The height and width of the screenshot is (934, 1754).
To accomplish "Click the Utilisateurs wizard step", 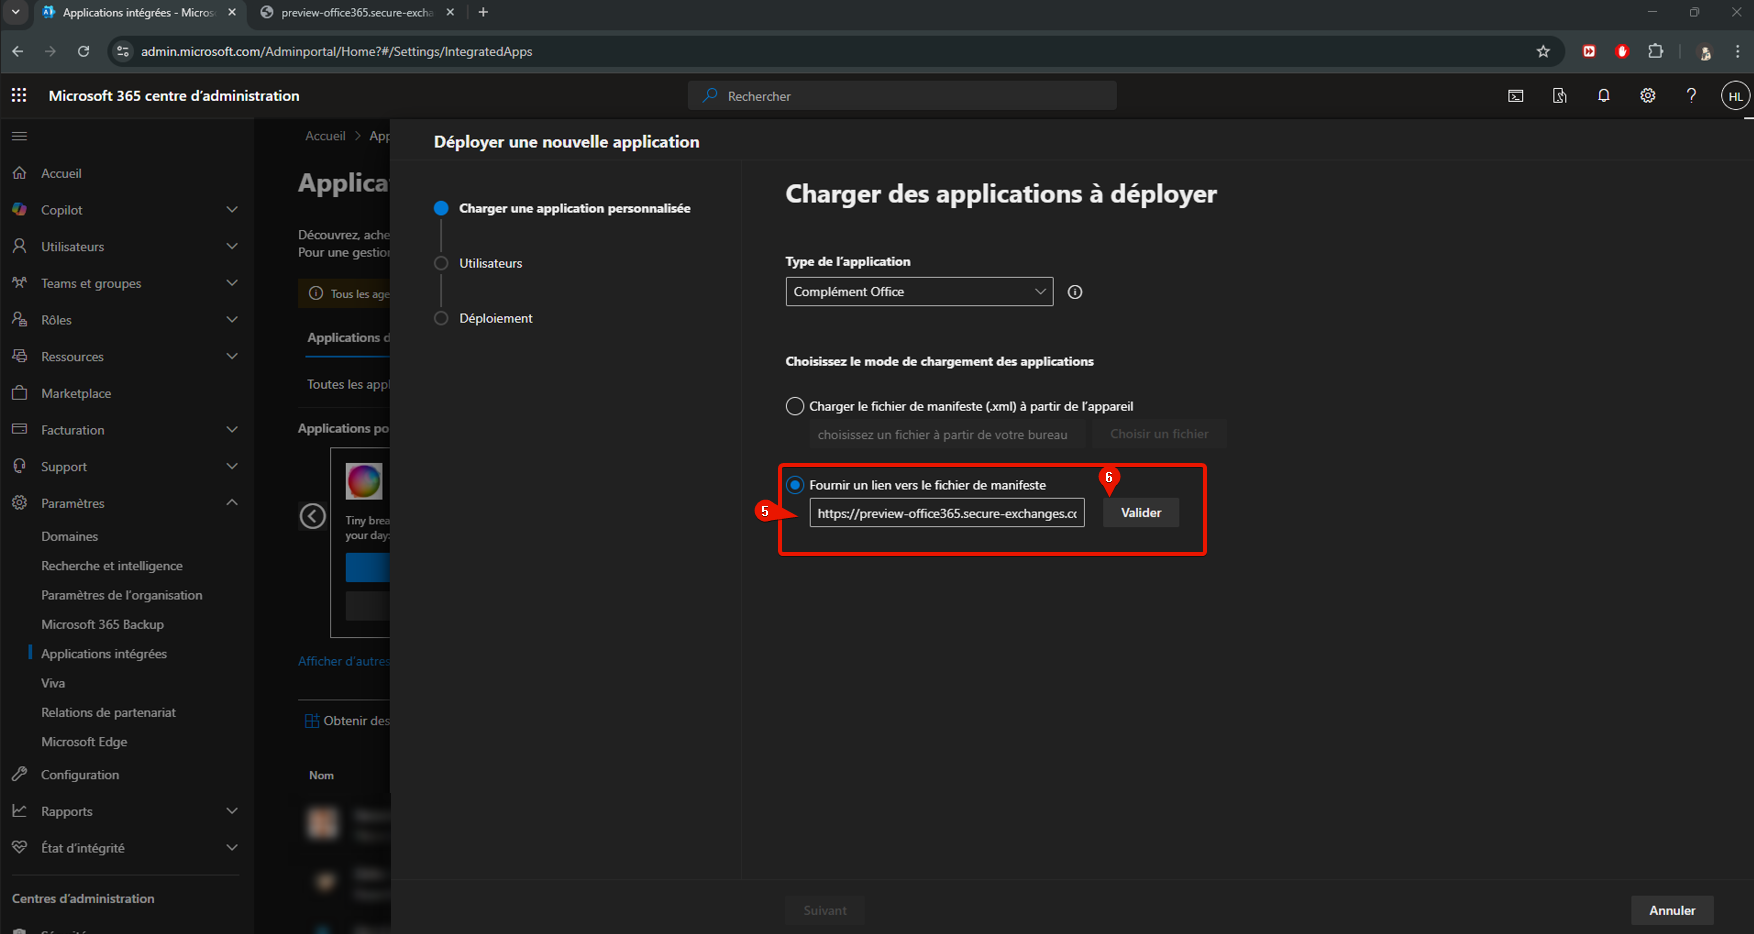I will click(491, 264).
